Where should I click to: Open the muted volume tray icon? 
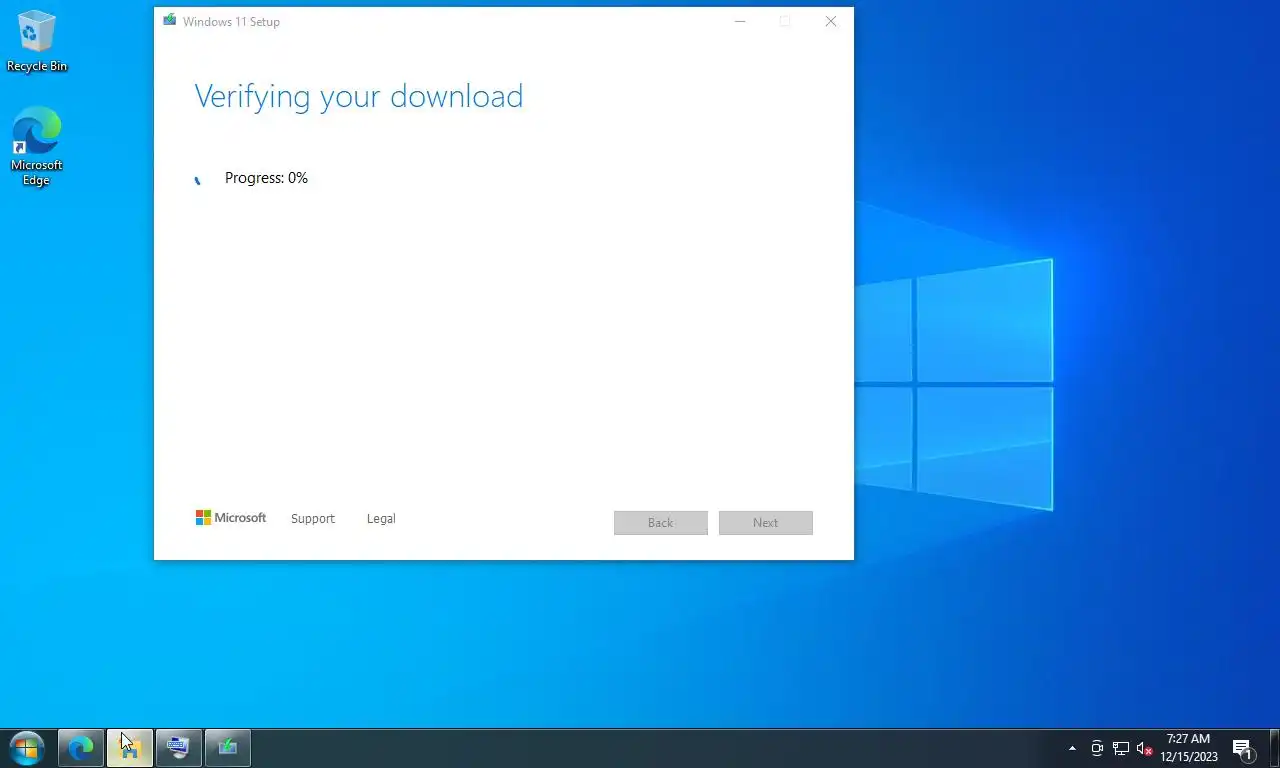(x=1145, y=748)
